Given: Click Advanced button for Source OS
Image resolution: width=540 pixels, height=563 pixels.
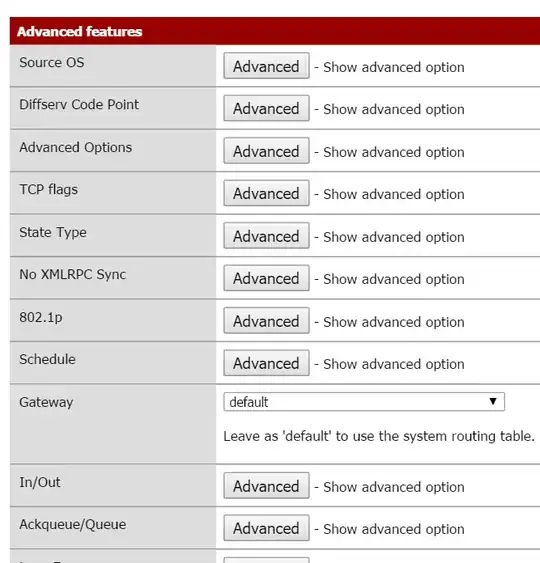Looking at the screenshot, I should tap(266, 66).
